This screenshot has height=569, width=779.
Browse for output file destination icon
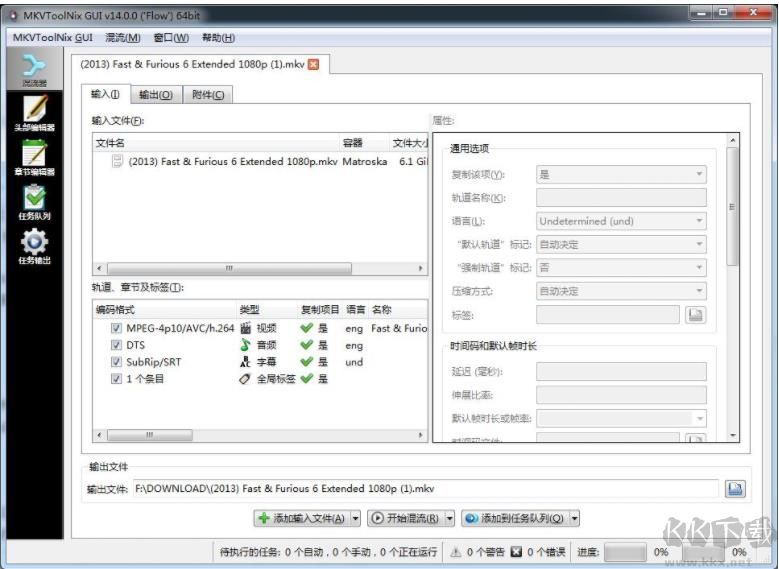pos(735,488)
